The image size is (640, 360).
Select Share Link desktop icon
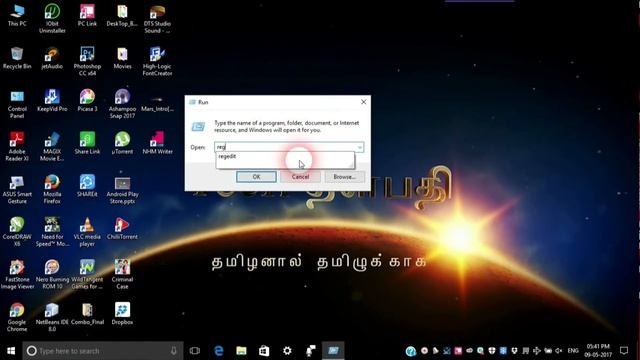[87, 143]
